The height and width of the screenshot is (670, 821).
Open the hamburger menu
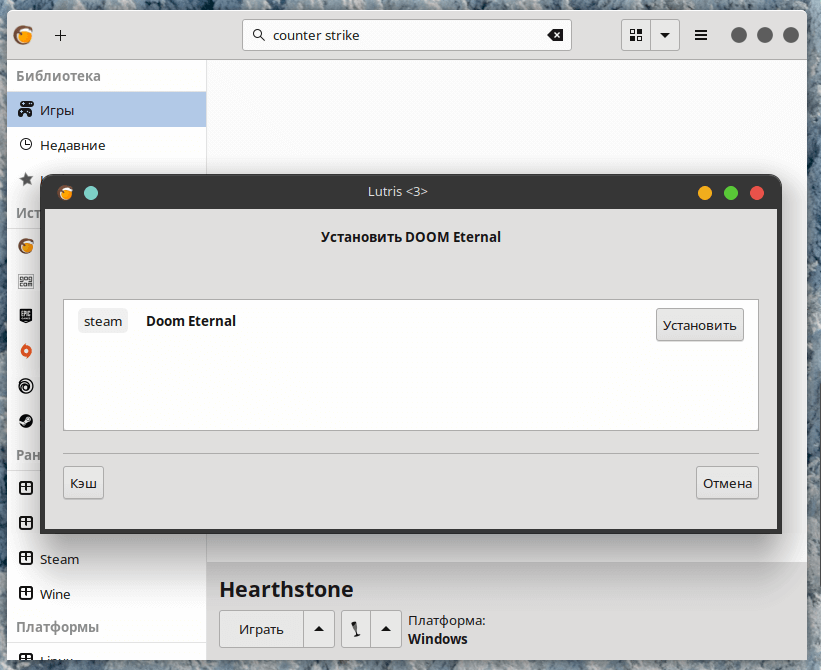[x=701, y=35]
